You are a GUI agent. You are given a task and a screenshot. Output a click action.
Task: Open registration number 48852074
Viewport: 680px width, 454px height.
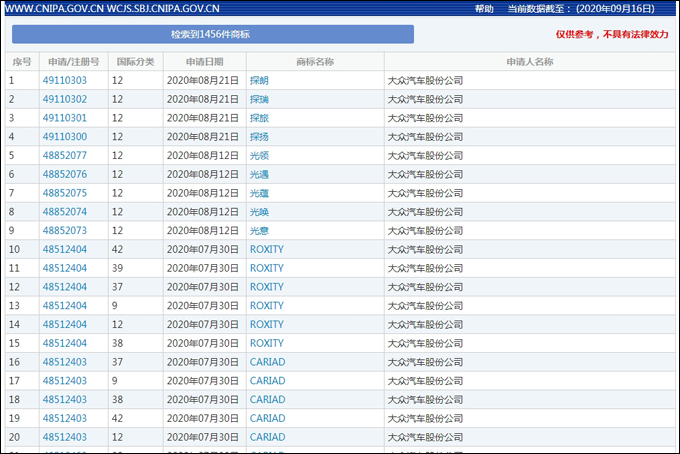[x=65, y=212]
